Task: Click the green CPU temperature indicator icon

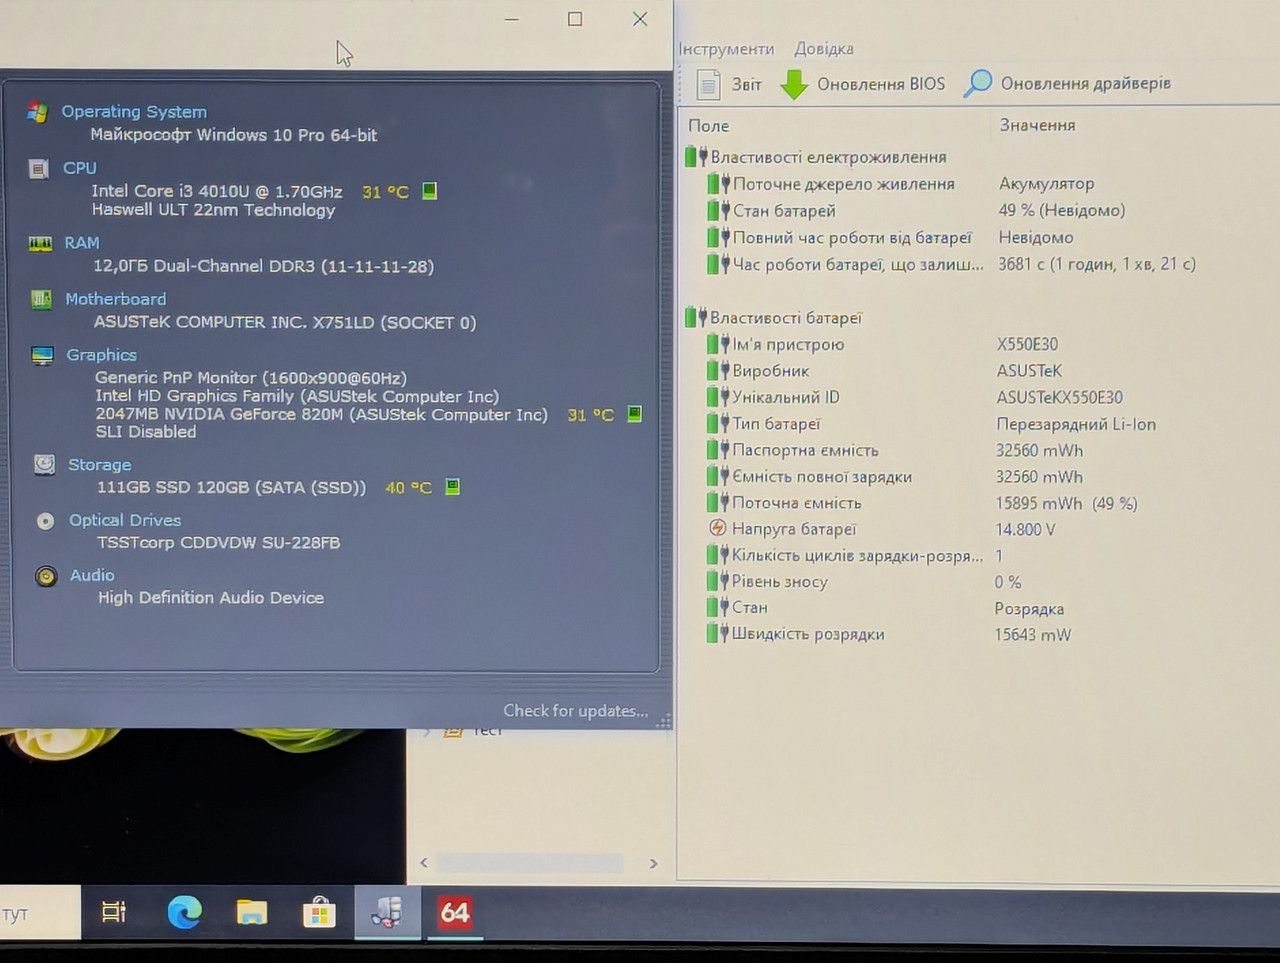Action: click(x=430, y=191)
